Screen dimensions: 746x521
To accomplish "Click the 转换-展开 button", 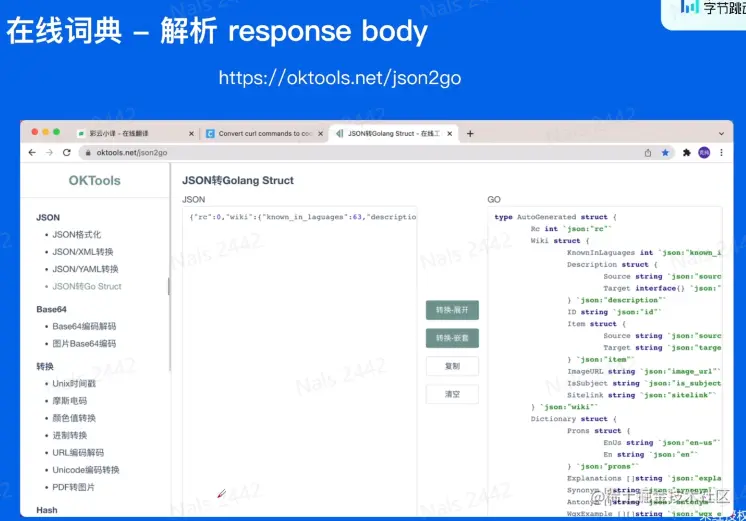I will pos(452,310).
